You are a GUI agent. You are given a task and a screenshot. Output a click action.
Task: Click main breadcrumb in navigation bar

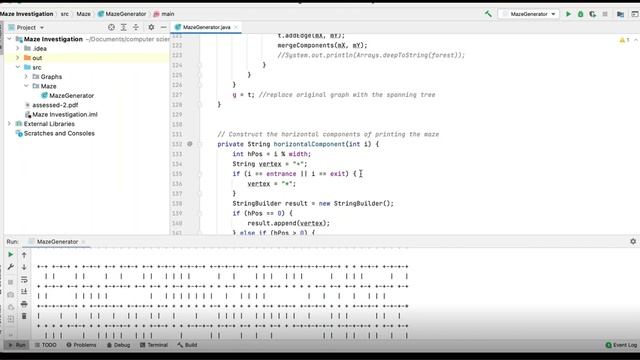(x=167, y=14)
